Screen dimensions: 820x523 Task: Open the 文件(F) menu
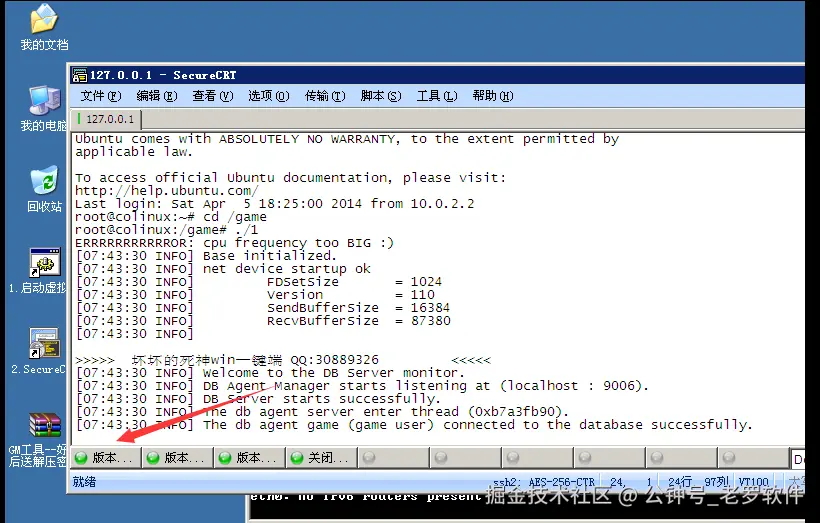point(101,96)
